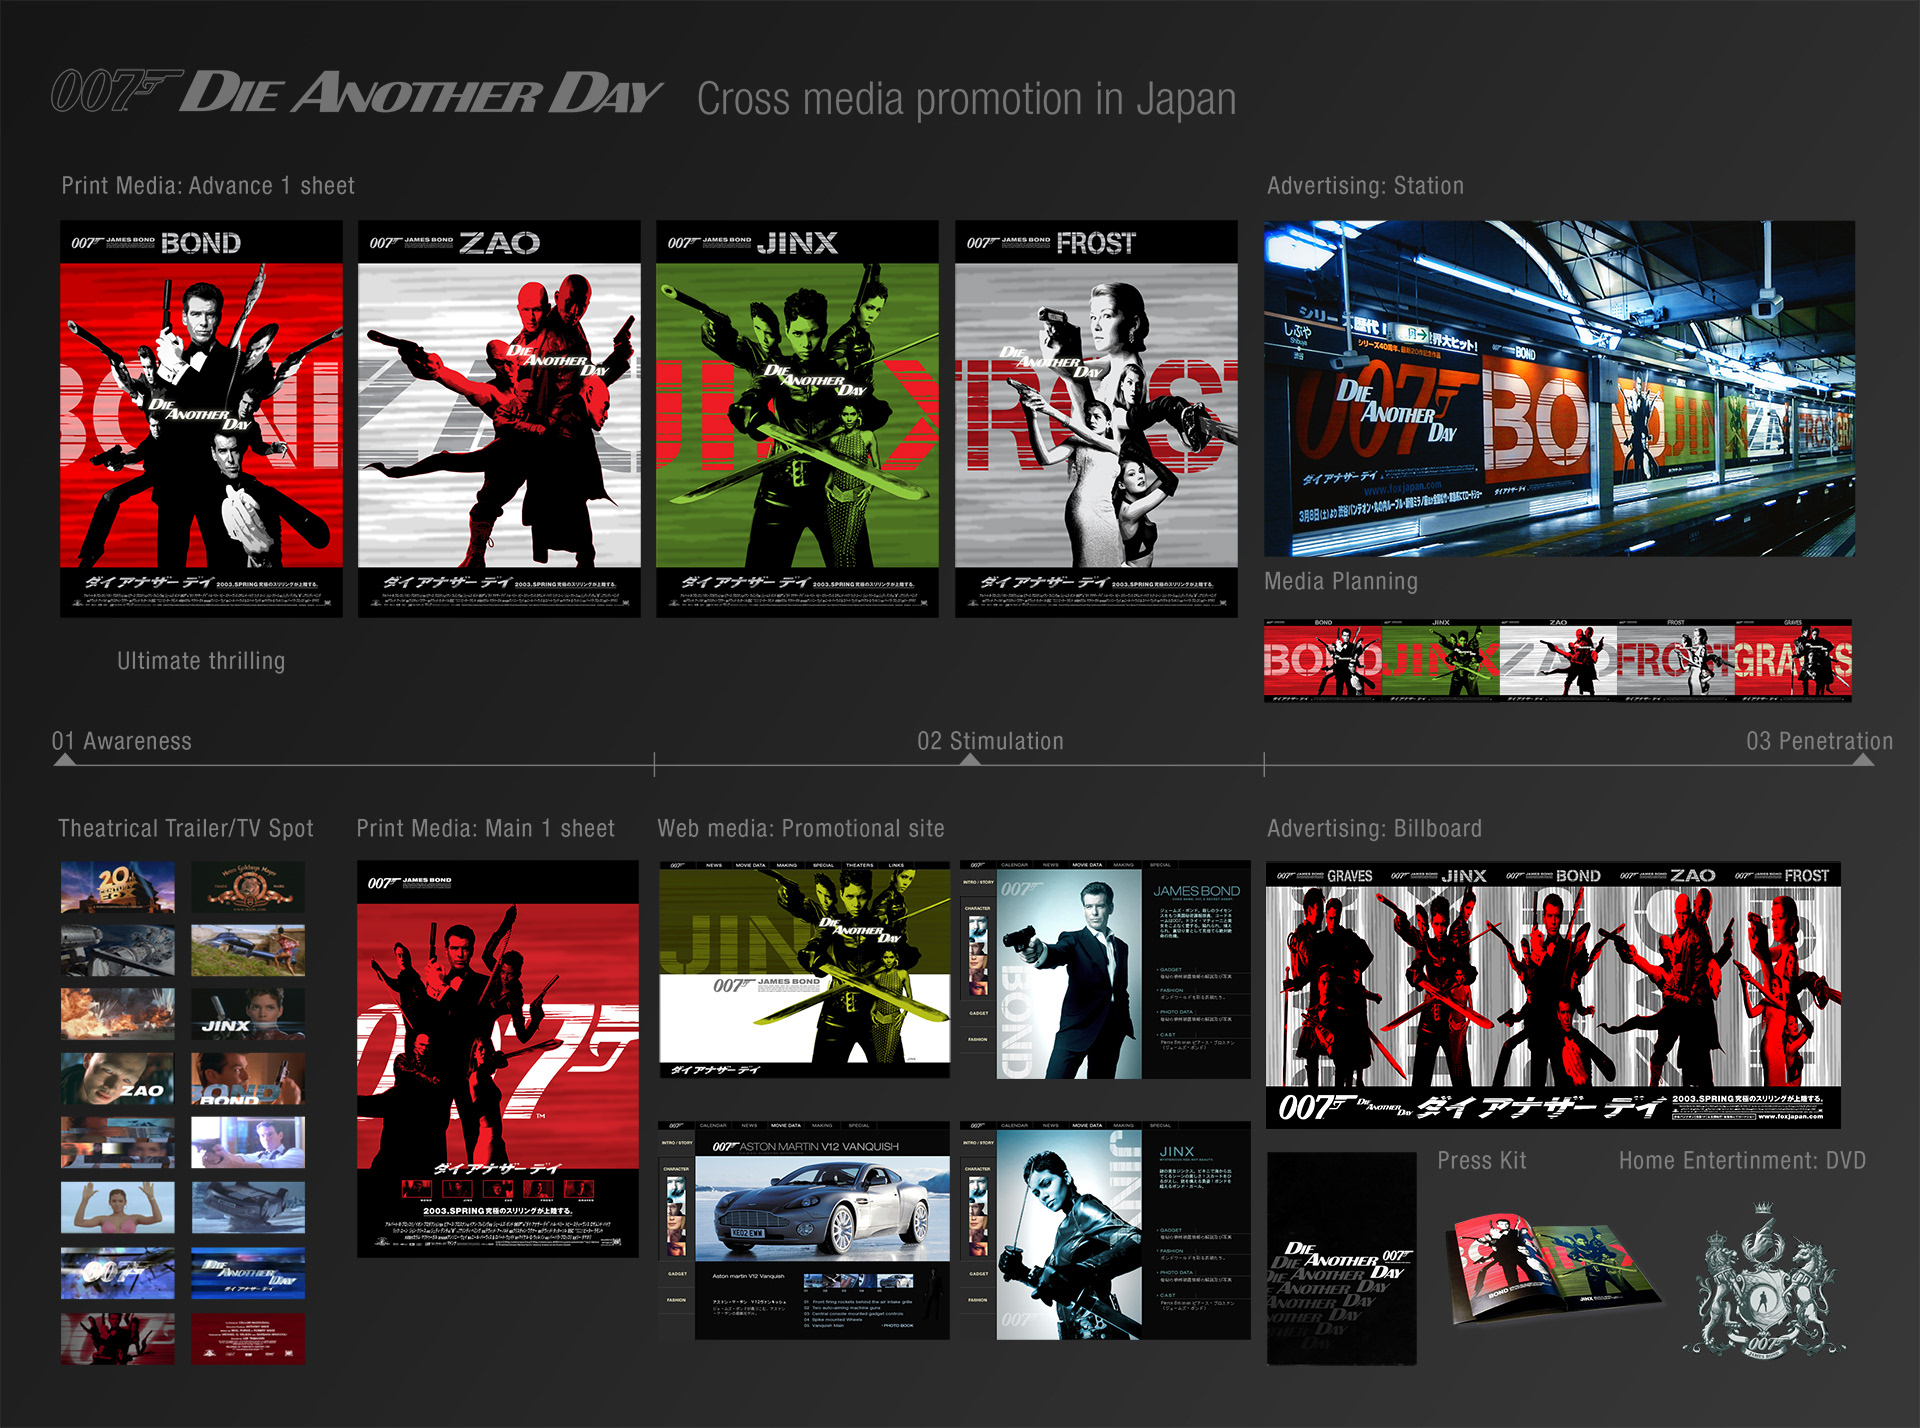Open the MGM lion logo trailer frame
This screenshot has height=1428, width=1920.
(x=248, y=887)
